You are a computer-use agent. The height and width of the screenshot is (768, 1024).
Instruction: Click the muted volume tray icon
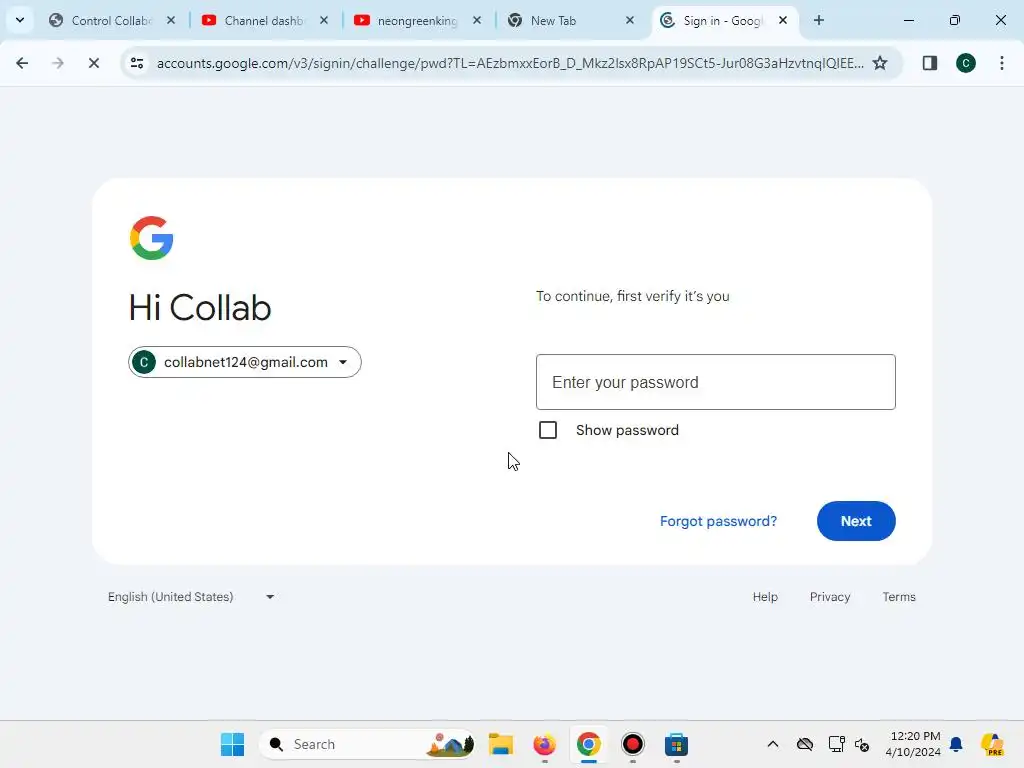tap(862, 744)
